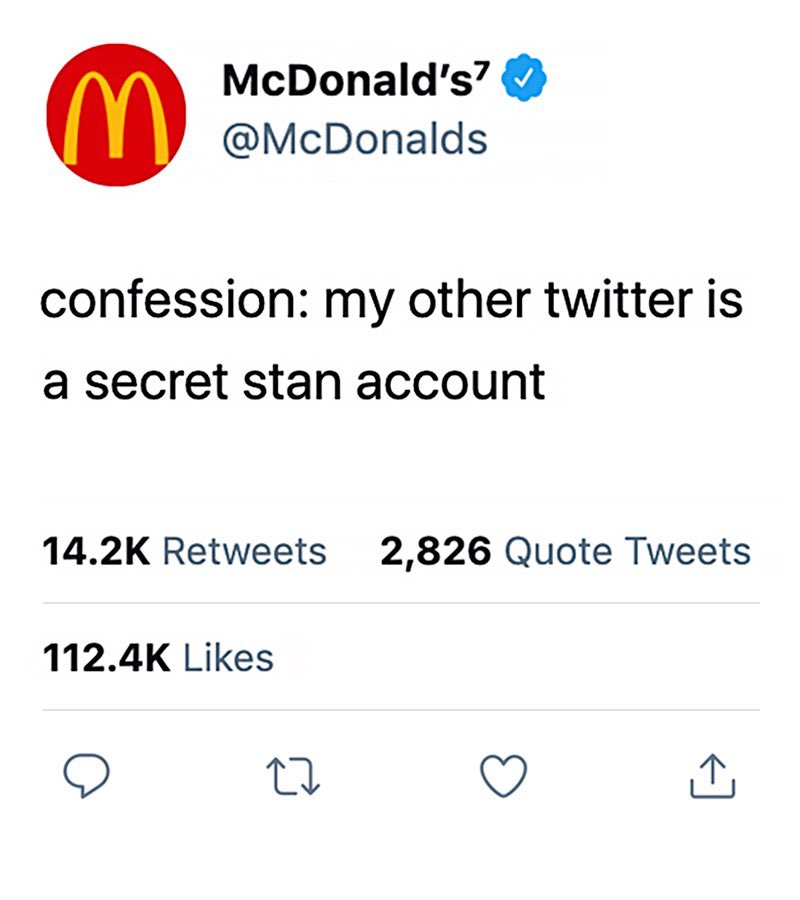Select the share icon to save tweet
The image size is (800, 900).
713,775
